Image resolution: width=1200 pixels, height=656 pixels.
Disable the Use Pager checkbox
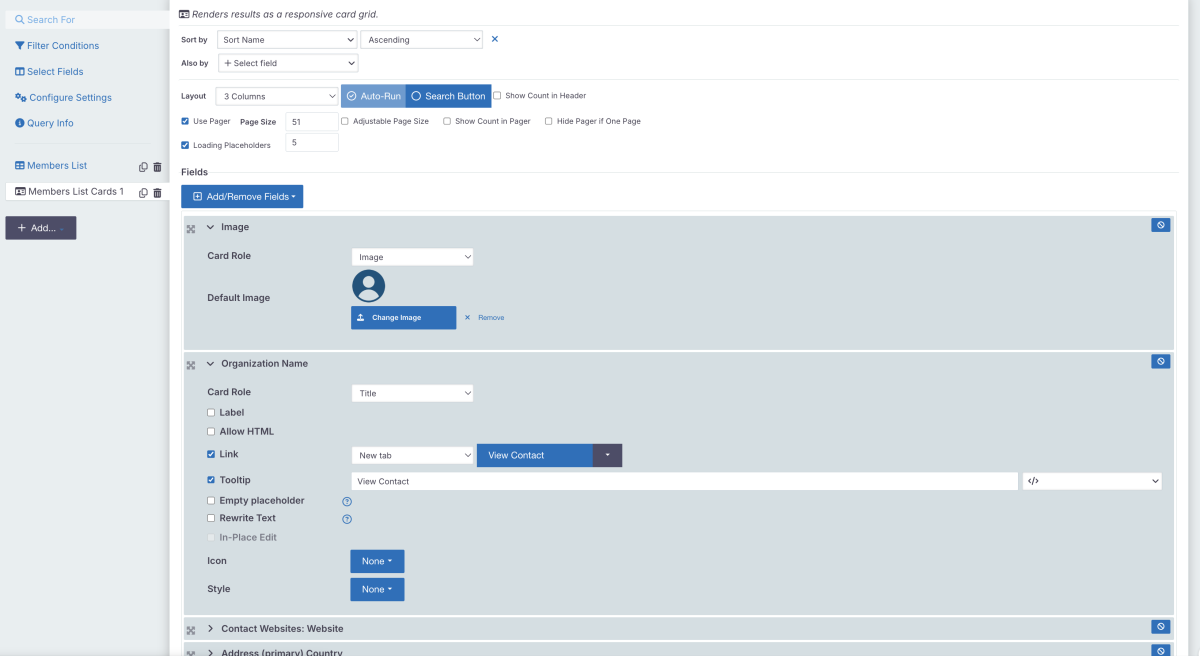[x=185, y=121]
